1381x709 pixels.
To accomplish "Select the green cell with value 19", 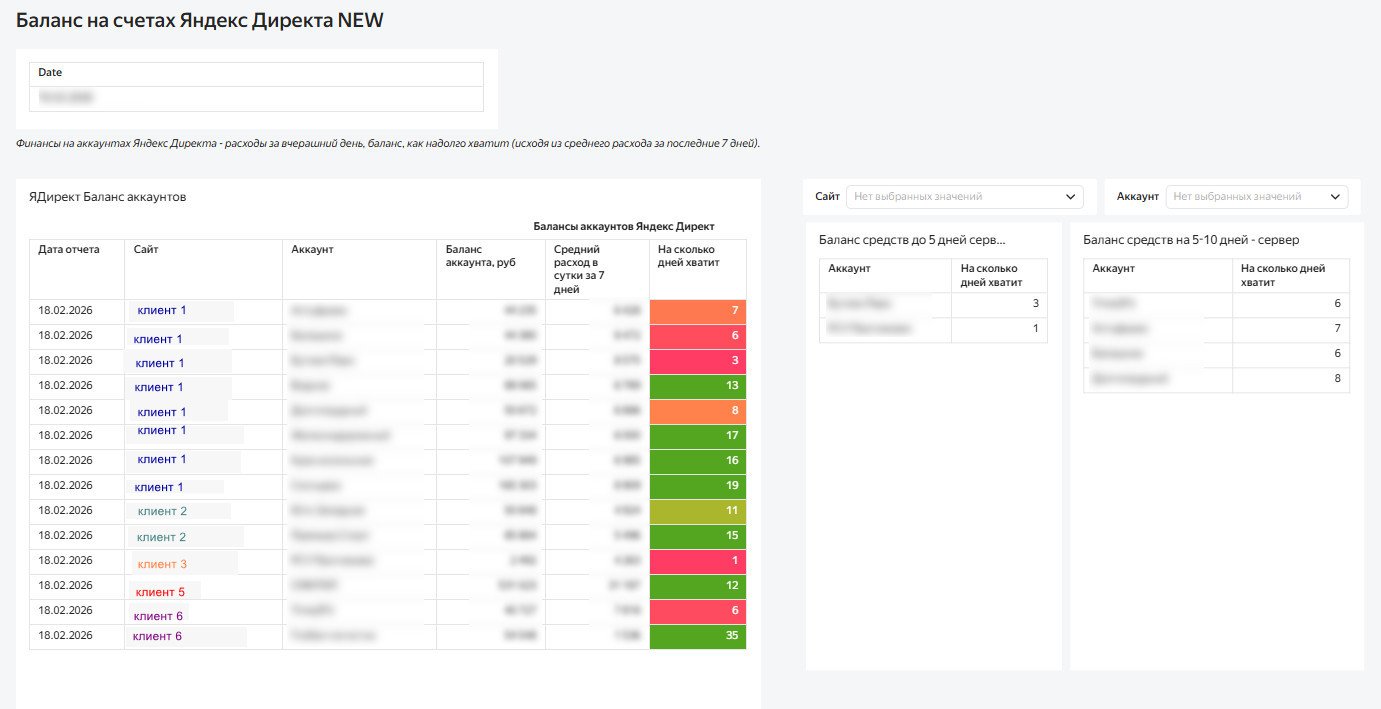I will [698, 487].
